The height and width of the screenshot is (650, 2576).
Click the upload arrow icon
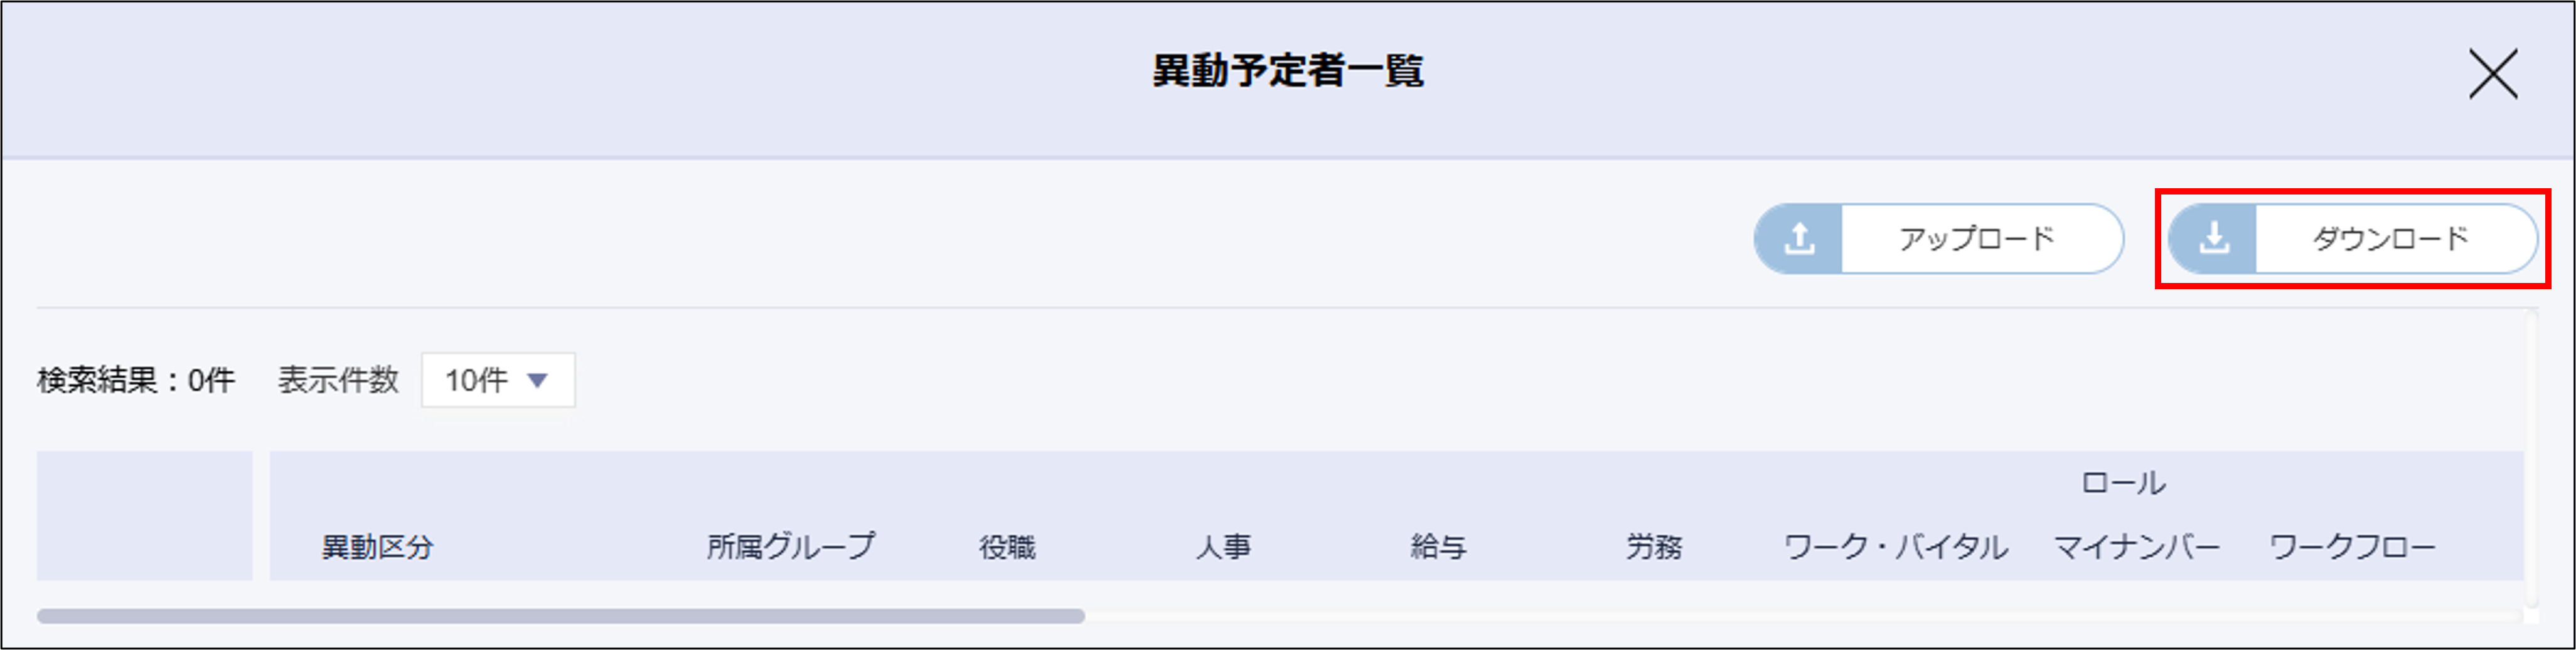point(1799,239)
